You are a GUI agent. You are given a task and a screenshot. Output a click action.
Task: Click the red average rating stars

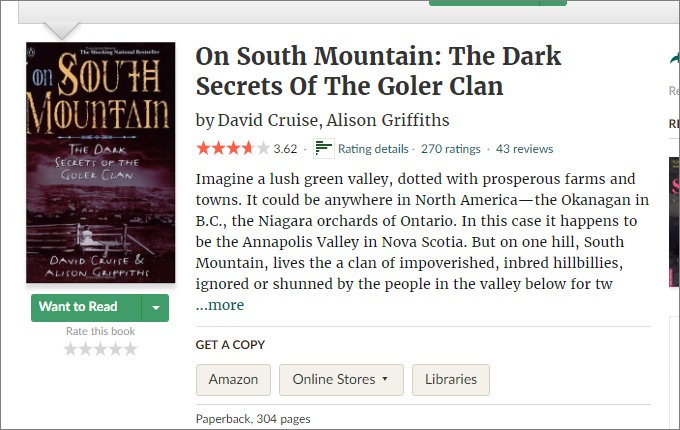(233, 148)
